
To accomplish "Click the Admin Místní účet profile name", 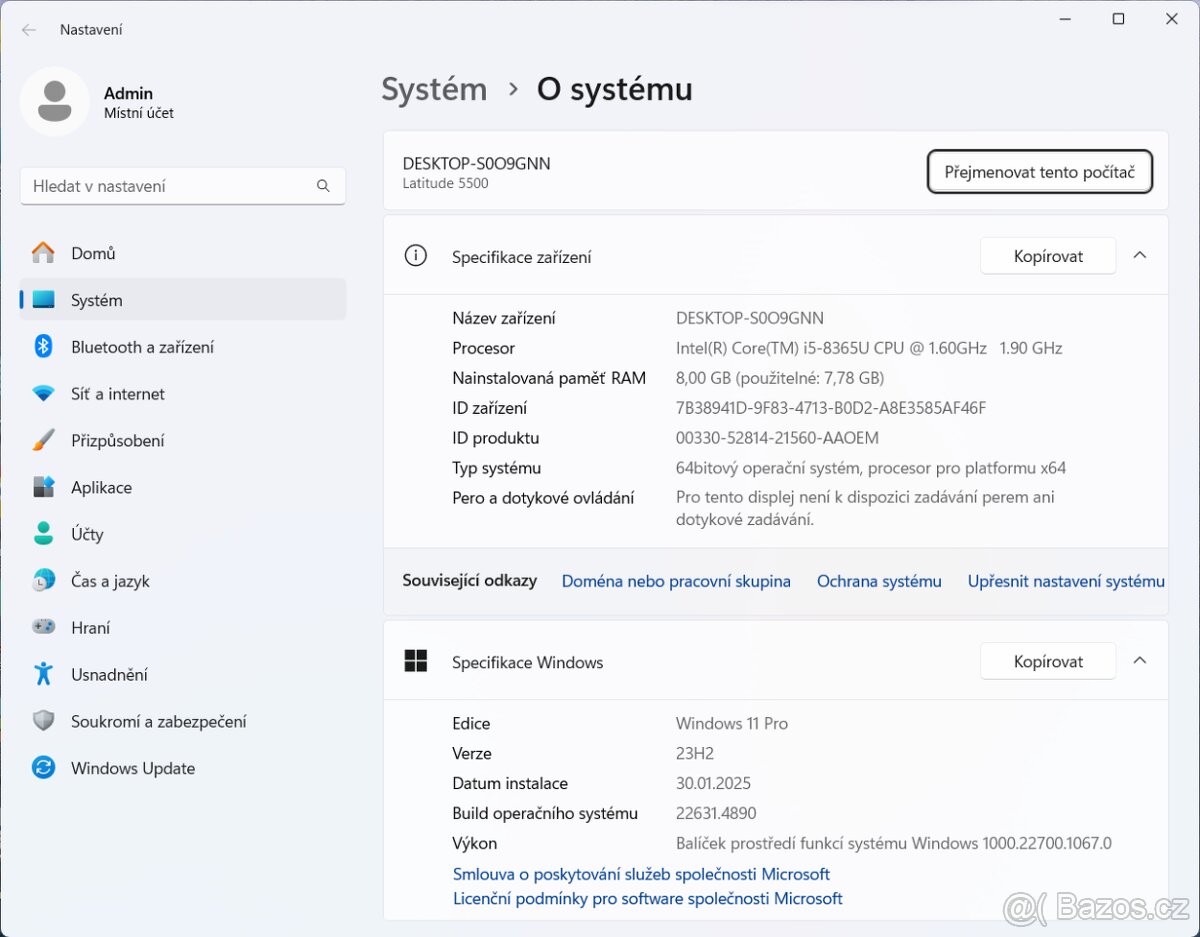I will click(139, 102).
